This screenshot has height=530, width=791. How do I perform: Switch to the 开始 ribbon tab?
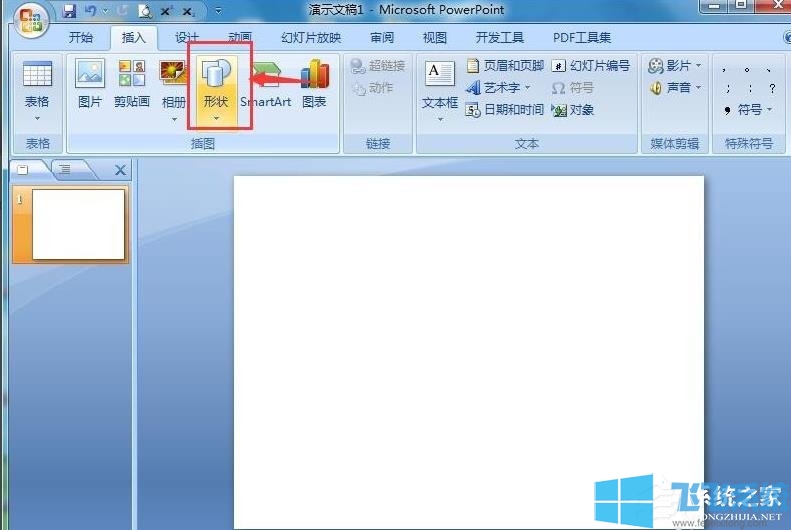point(81,38)
